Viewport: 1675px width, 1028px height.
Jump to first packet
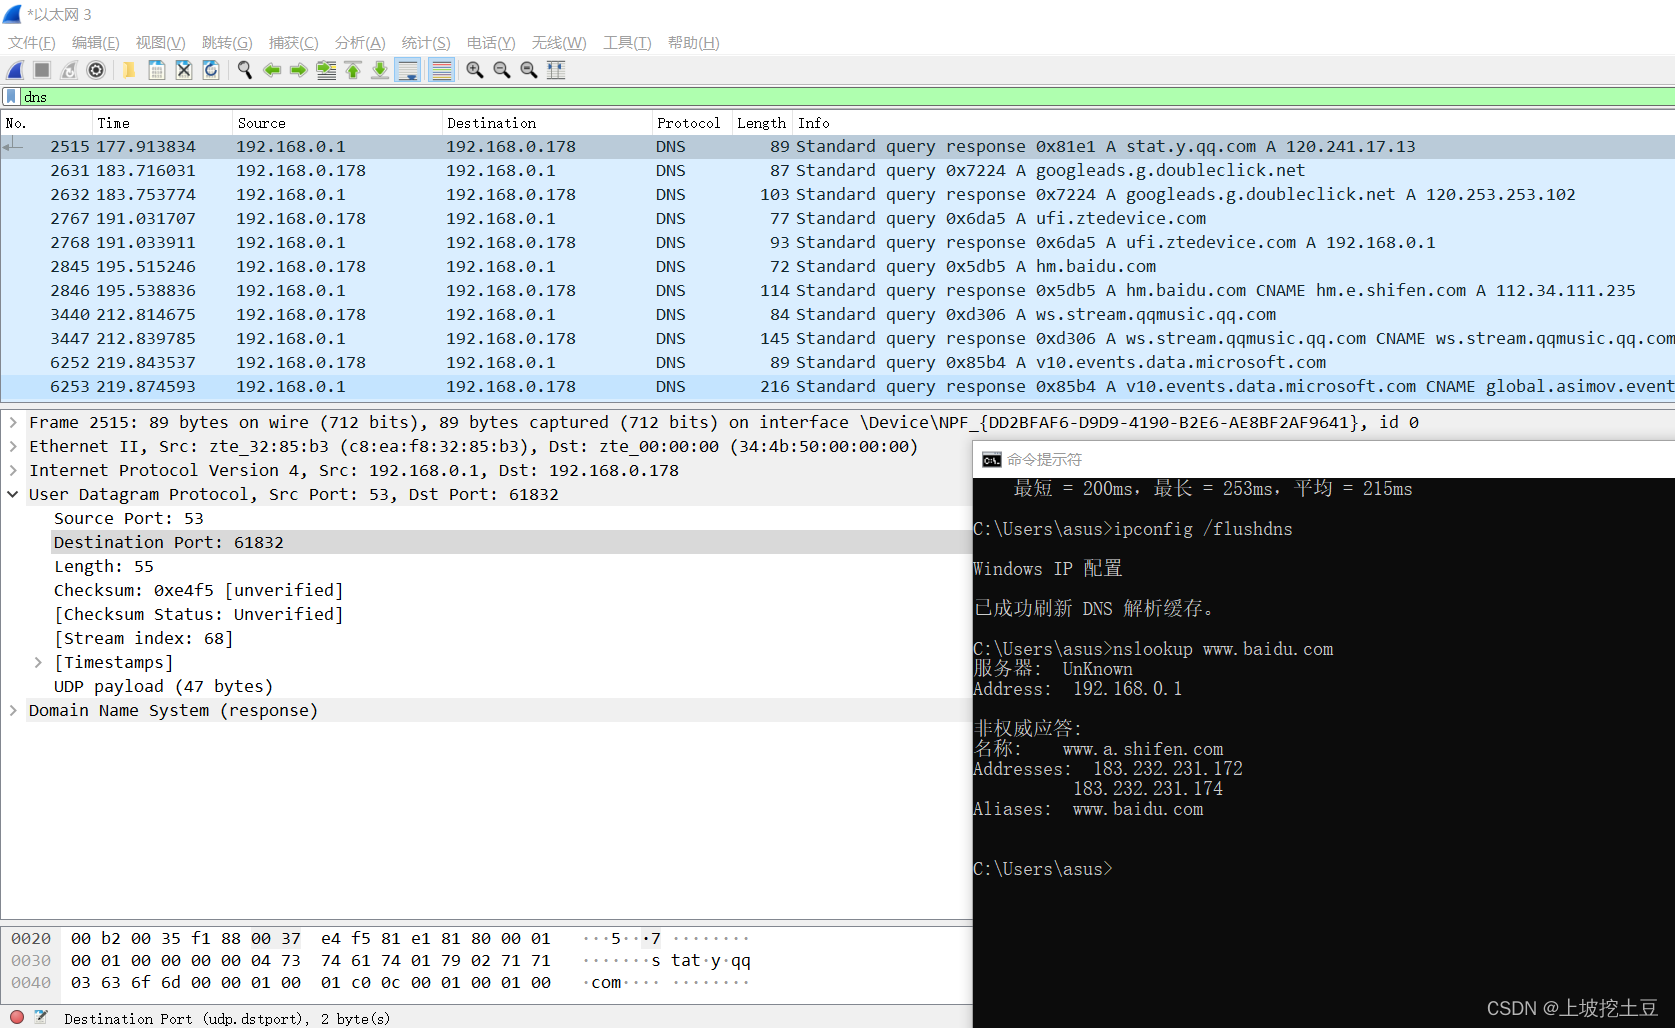(353, 70)
